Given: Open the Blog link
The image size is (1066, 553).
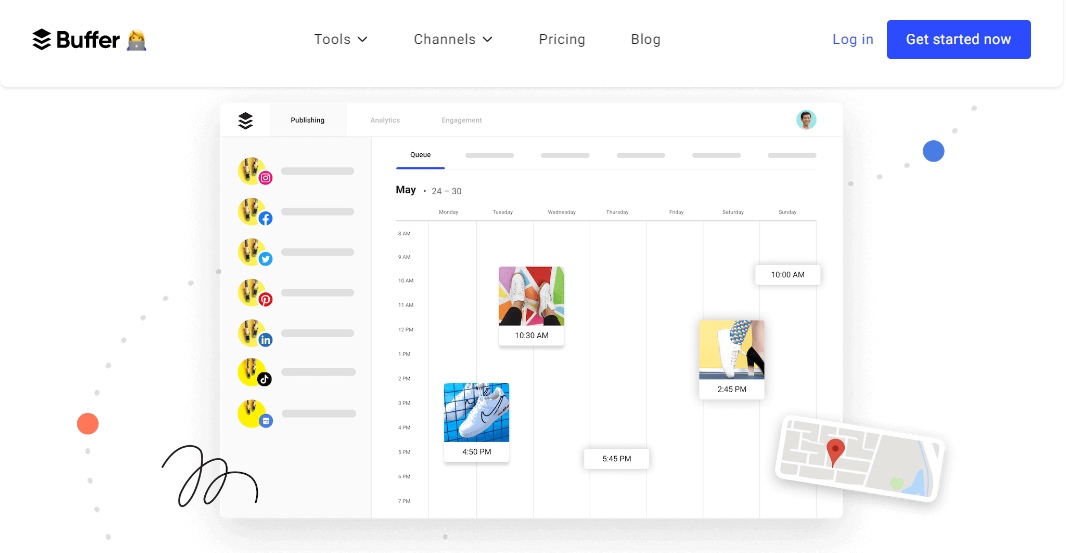Looking at the screenshot, I should (645, 39).
